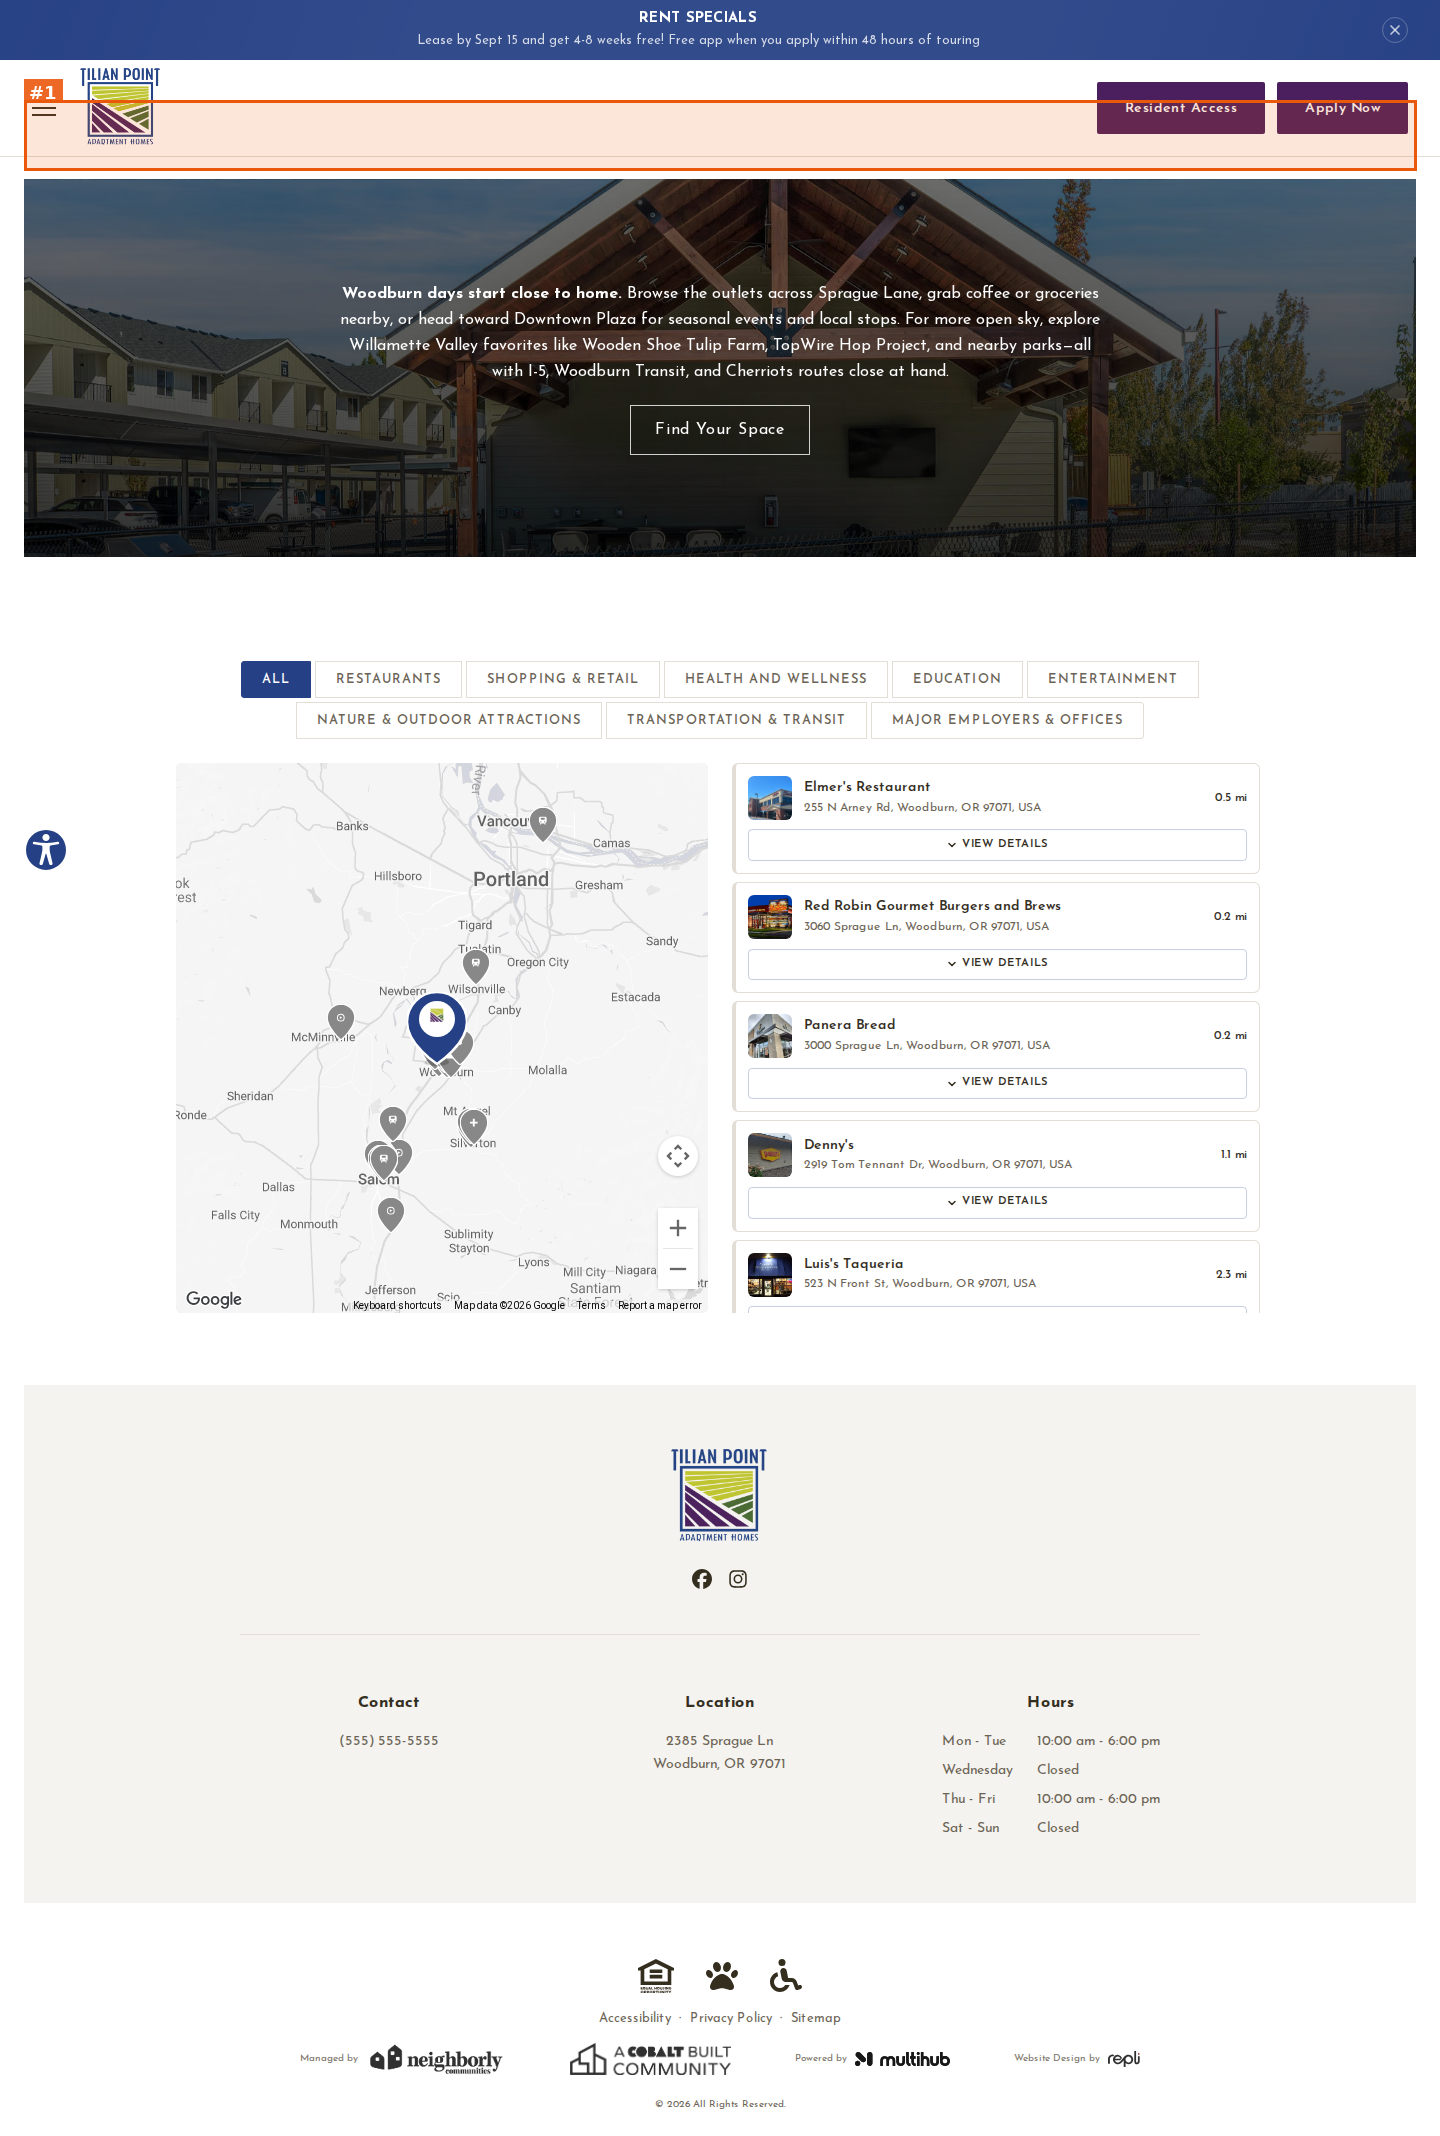Screen dimensions: 1440x2136
Task: Click the wheelchair accessibility icon
Action: pos(786,1976)
